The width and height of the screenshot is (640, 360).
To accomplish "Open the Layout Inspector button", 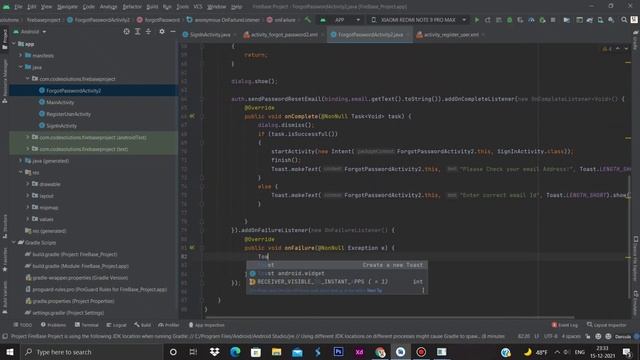I will 607,325.
